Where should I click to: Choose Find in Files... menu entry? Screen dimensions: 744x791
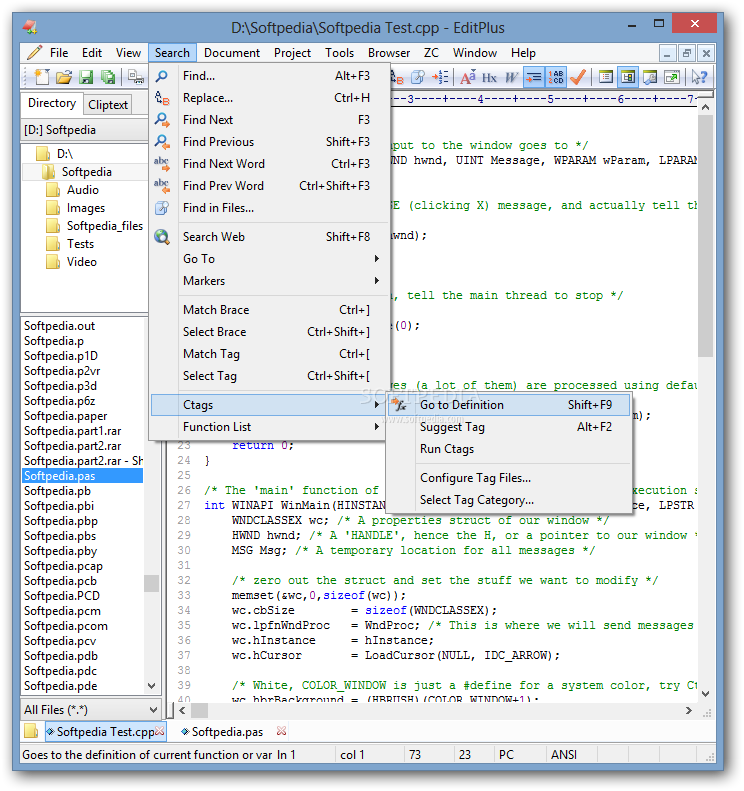coord(270,208)
